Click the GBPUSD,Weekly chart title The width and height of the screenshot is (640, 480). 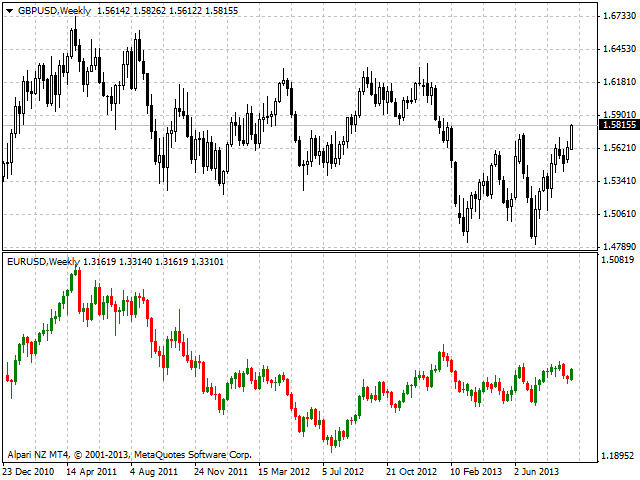54,11
